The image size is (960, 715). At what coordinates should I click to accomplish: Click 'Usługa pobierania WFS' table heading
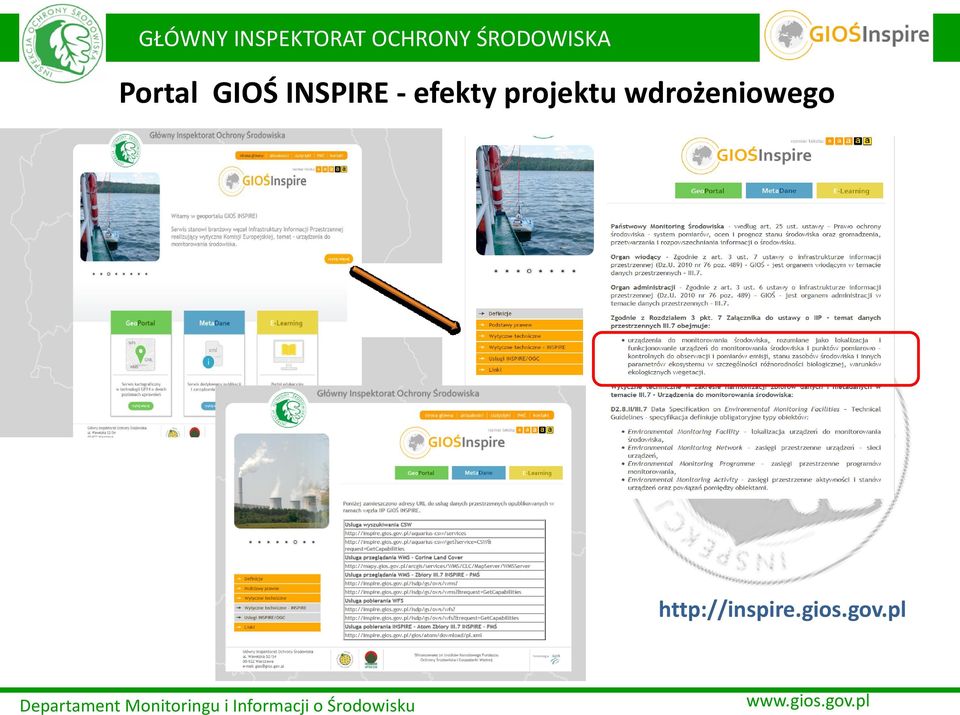click(x=375, y=601)
